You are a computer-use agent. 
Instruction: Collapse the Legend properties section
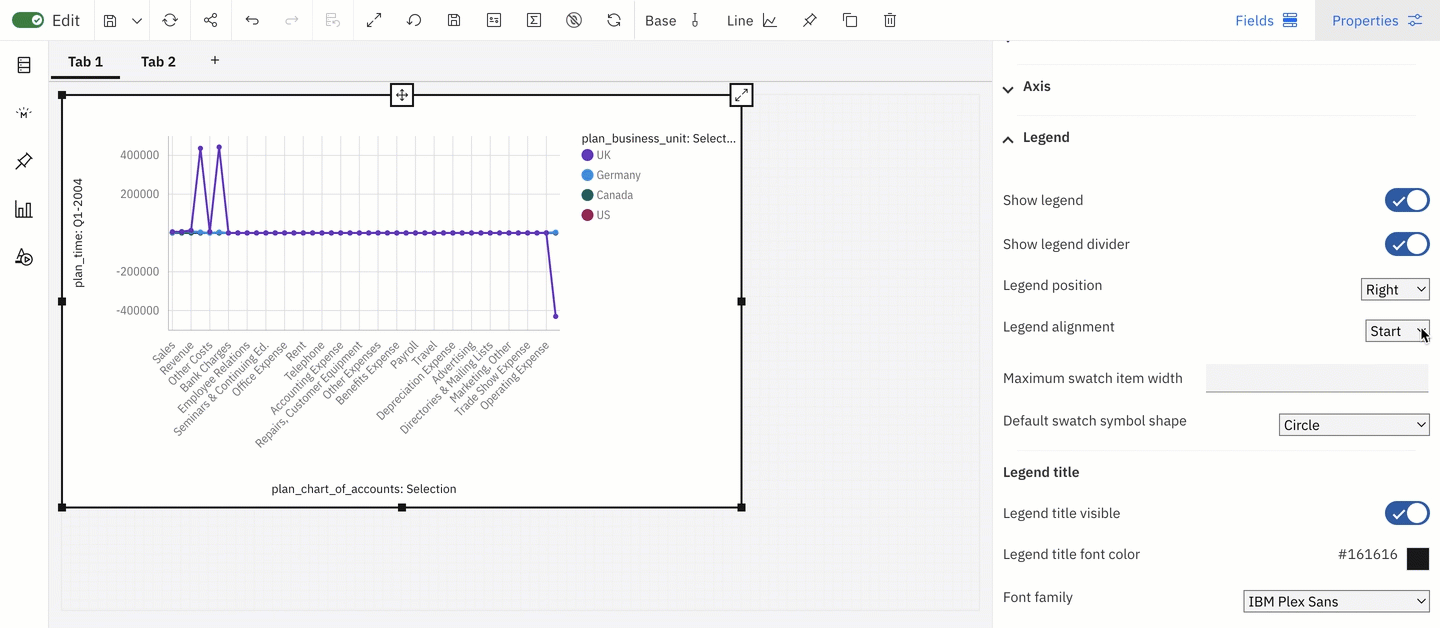click(1008, 138)
